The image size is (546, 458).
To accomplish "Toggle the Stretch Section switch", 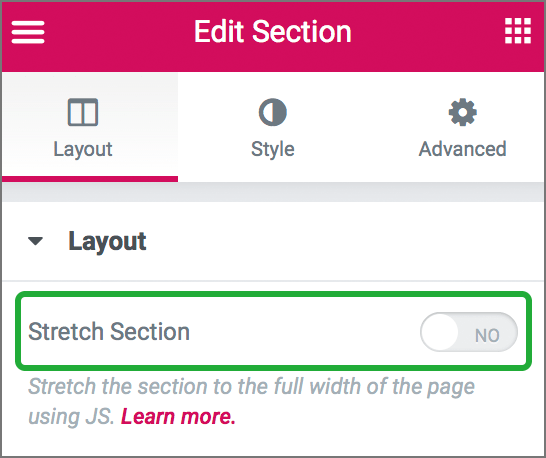I will coord(469,332).
